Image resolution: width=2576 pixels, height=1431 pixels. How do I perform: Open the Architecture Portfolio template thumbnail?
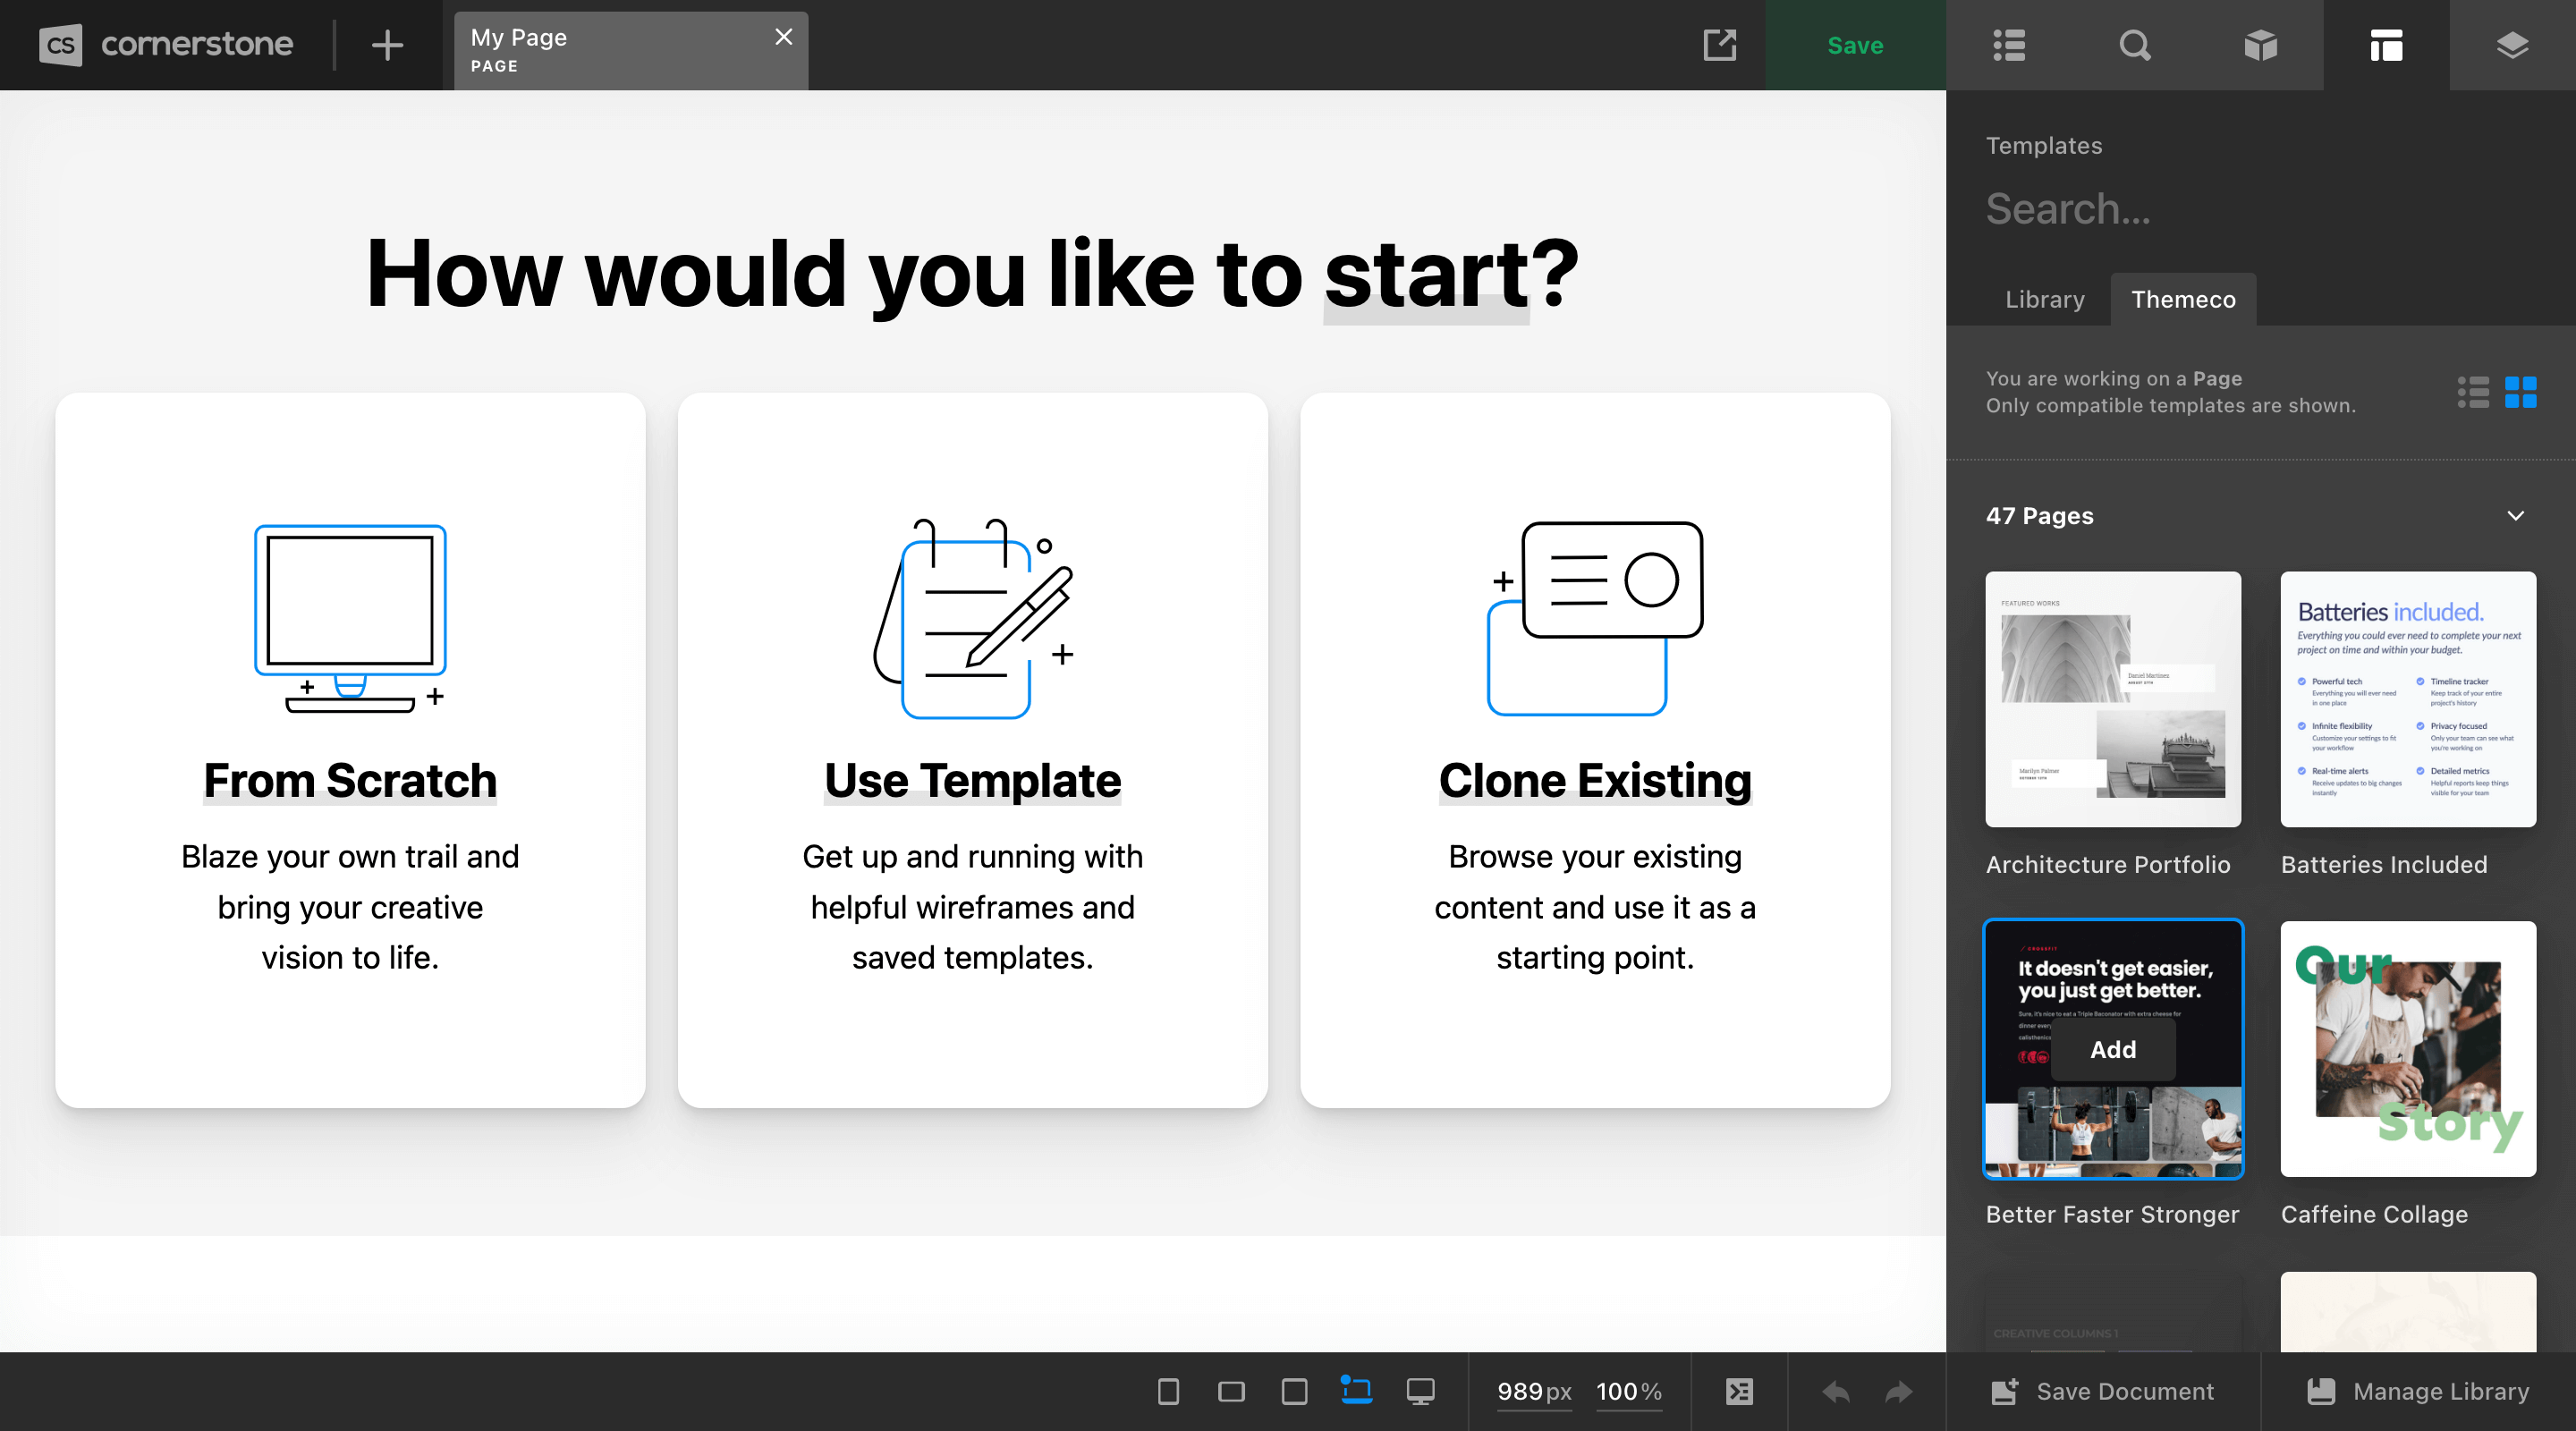[x=2112, y=699]
